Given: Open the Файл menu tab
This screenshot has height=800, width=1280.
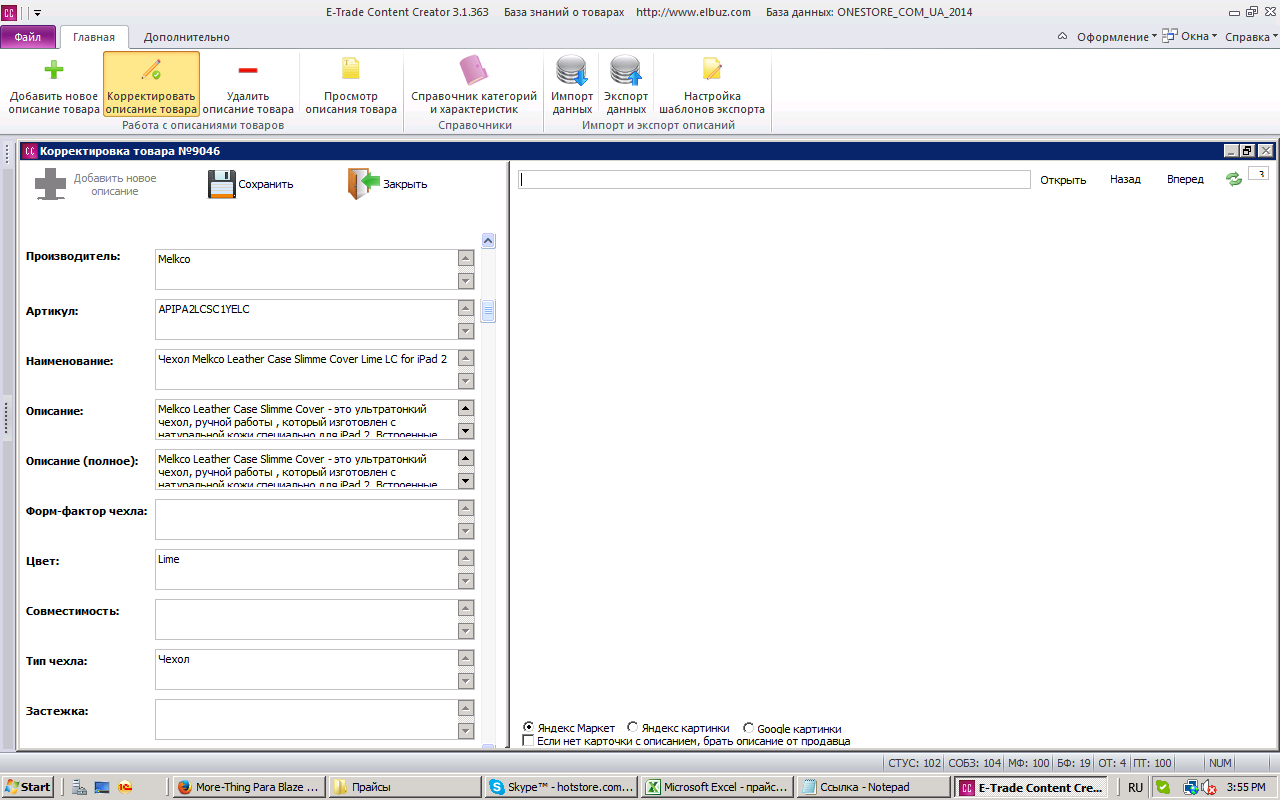Looking at the screenshot, I should pos(28,37).
